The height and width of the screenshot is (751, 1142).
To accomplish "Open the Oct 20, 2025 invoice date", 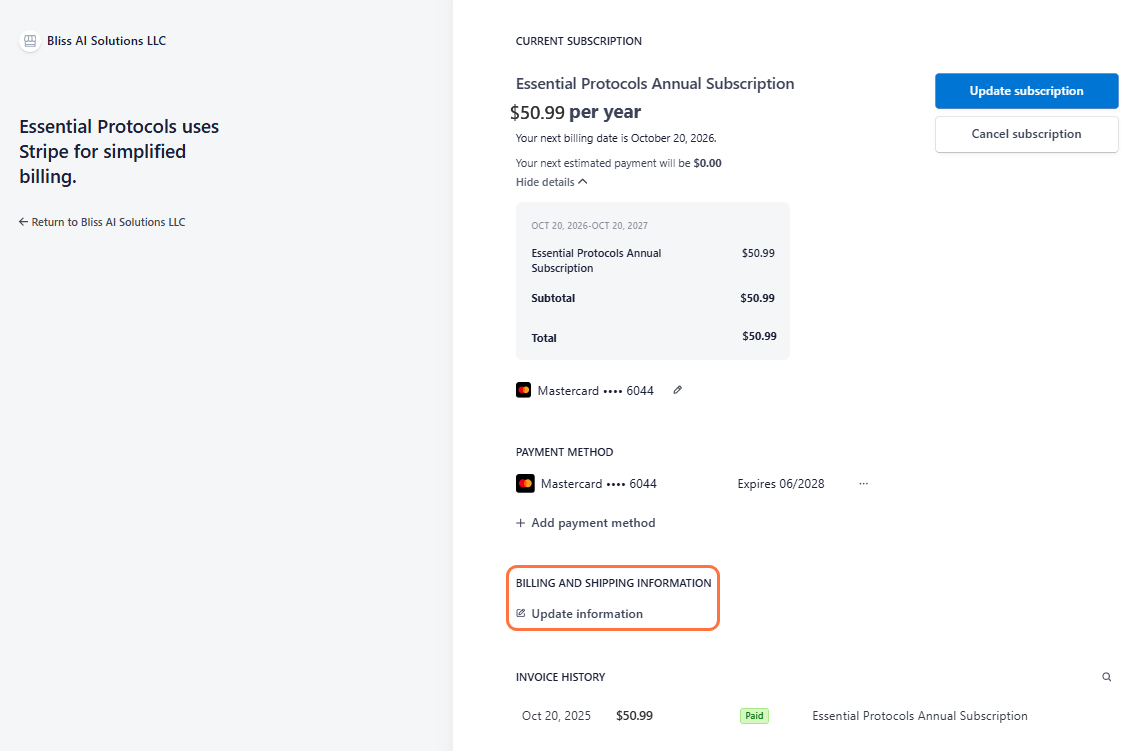I will pyautogui.click(x=556, y=716).
